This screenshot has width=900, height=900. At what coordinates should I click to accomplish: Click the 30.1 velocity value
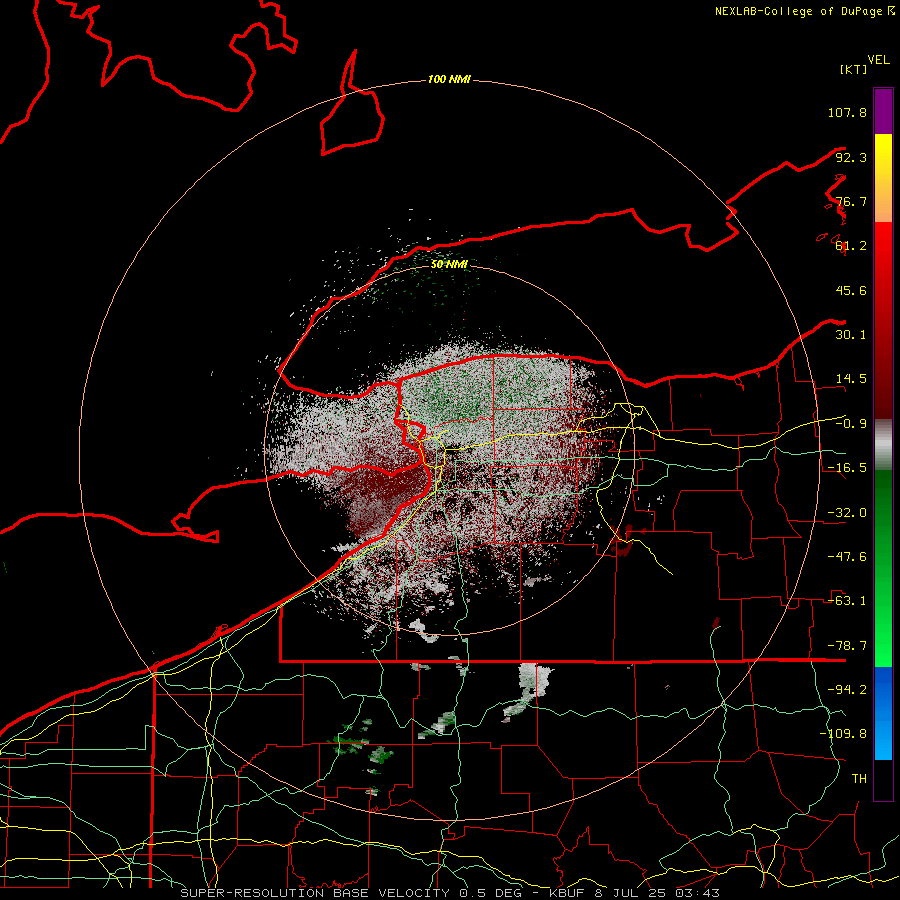click(x=851, y=335)
